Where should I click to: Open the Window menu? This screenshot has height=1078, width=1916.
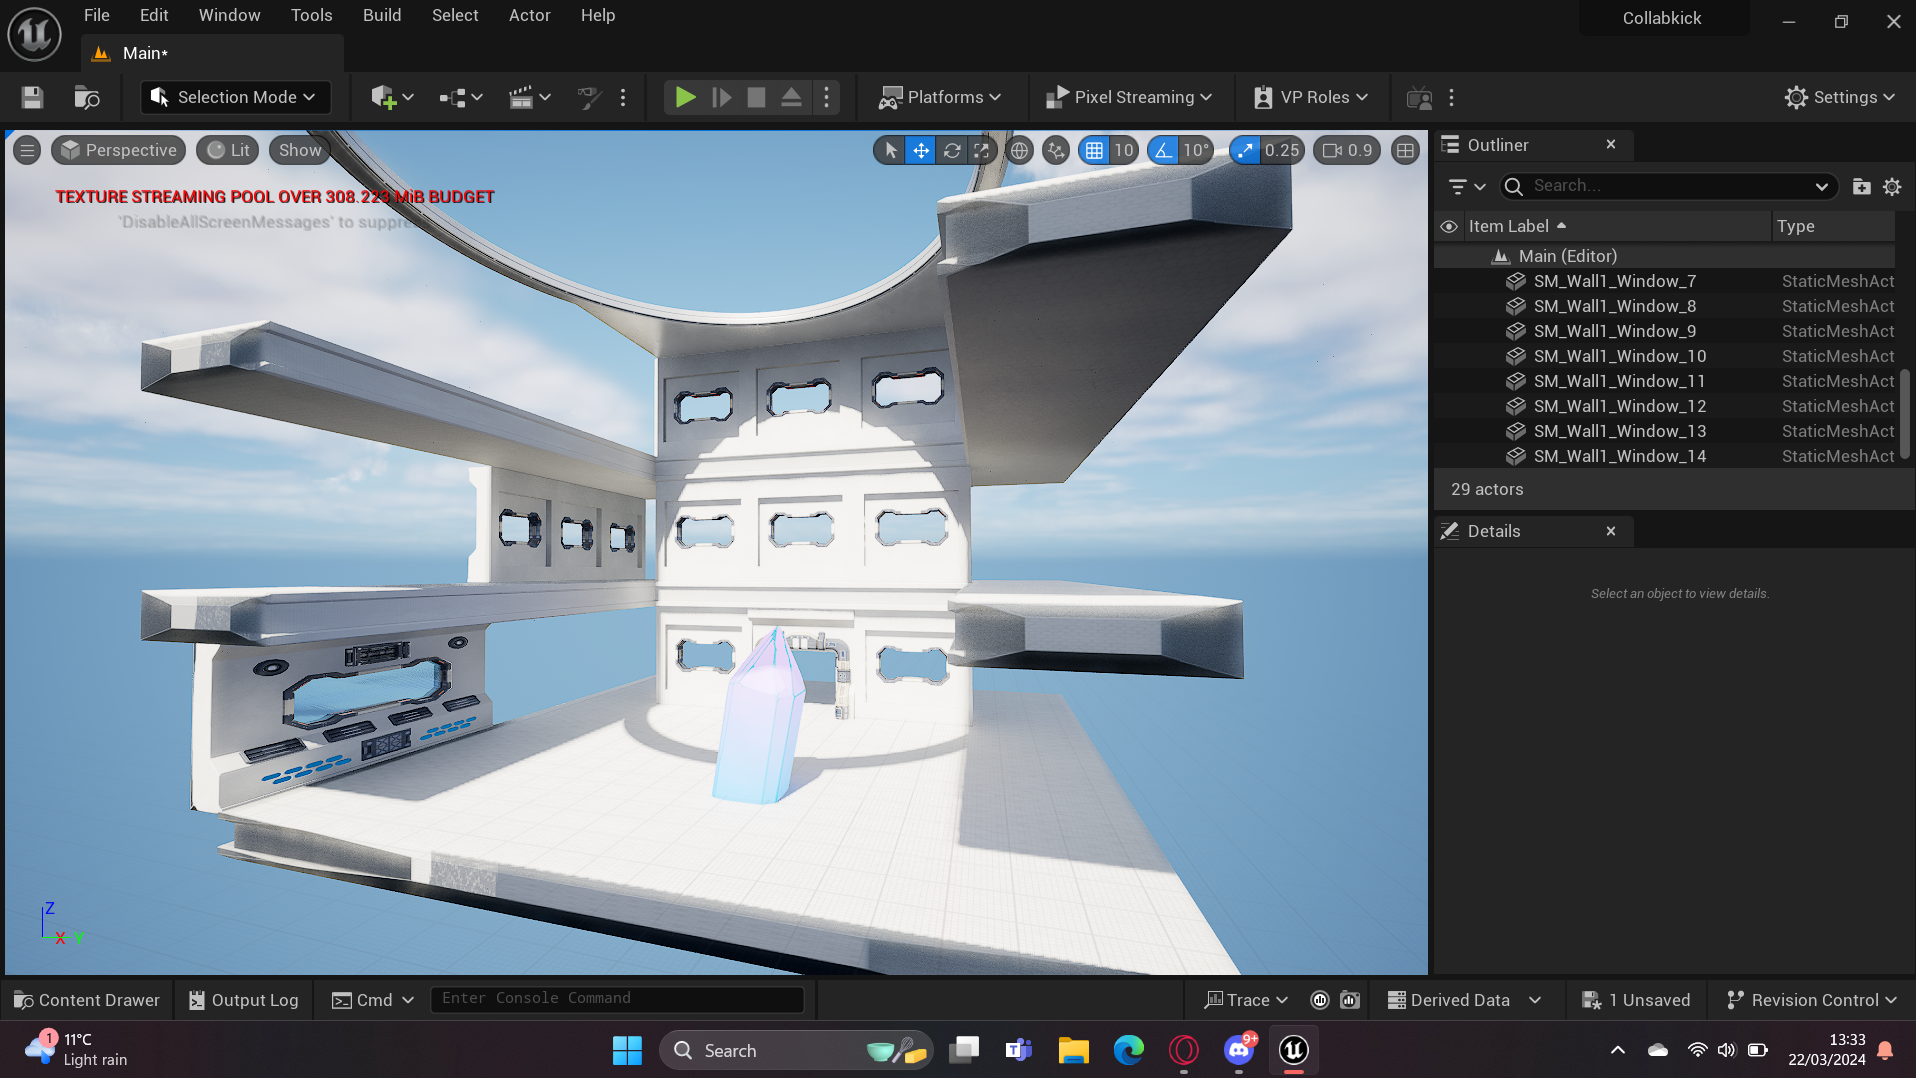[x=229, y=15]
